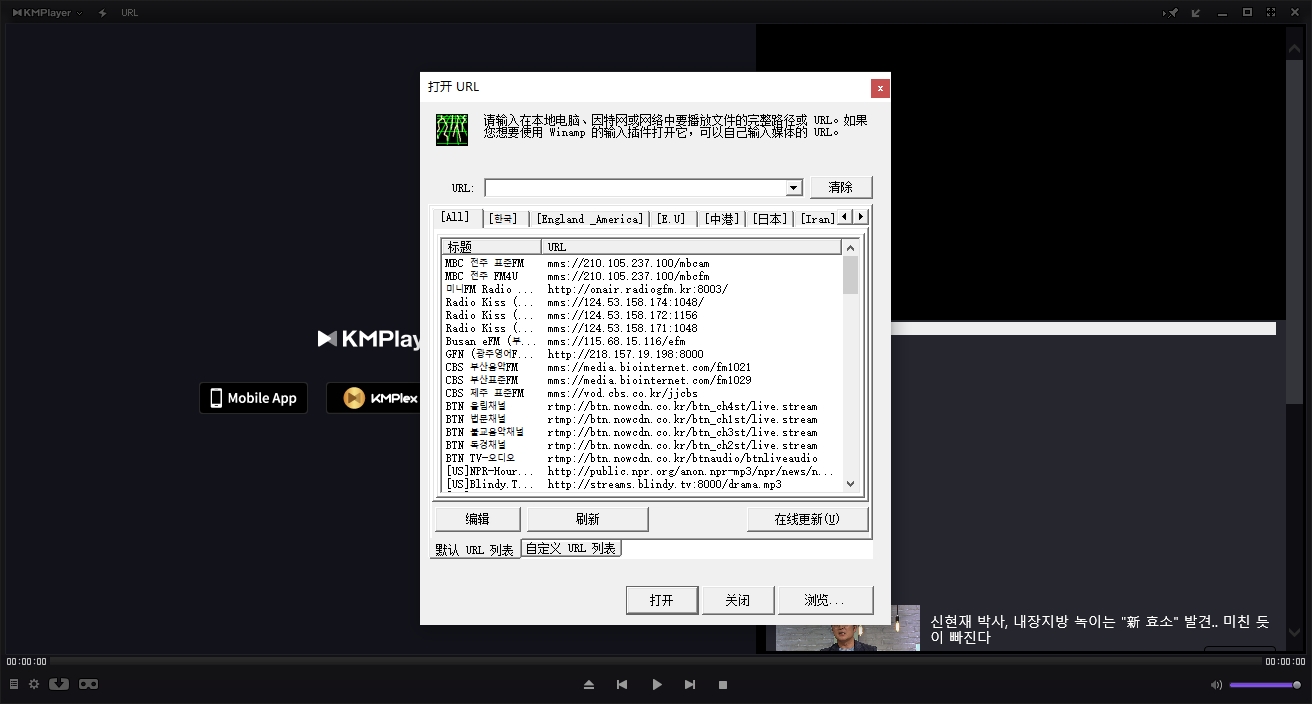This screenshot has width=1312, height=704.
Task: Select the [All] tab
Action: 455,217
